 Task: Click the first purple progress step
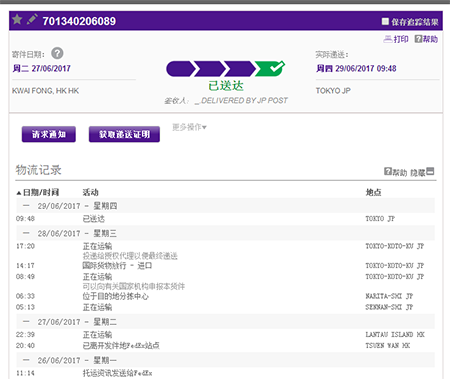(180, 69)
